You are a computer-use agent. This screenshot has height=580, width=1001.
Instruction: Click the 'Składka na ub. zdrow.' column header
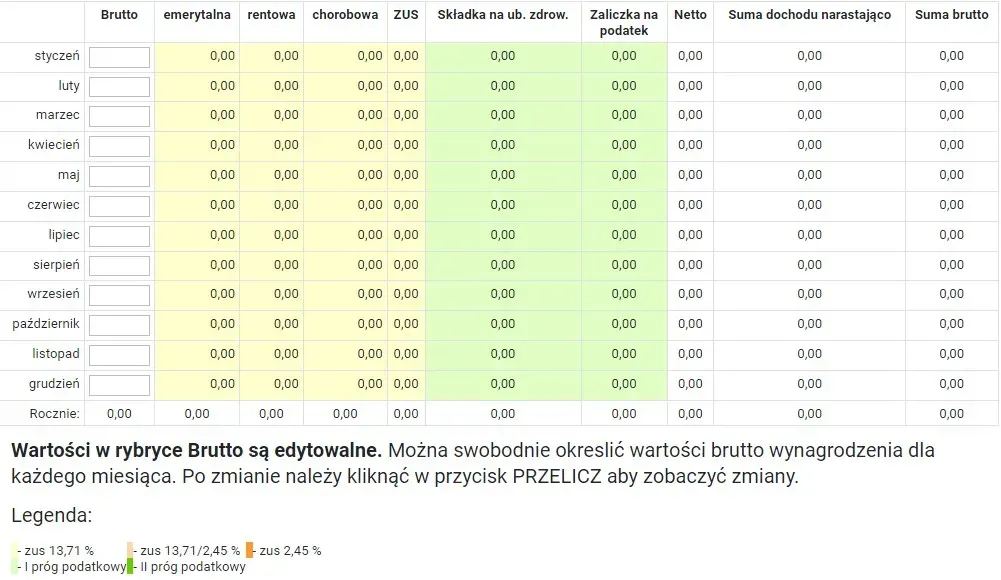[x=503, y=15]
